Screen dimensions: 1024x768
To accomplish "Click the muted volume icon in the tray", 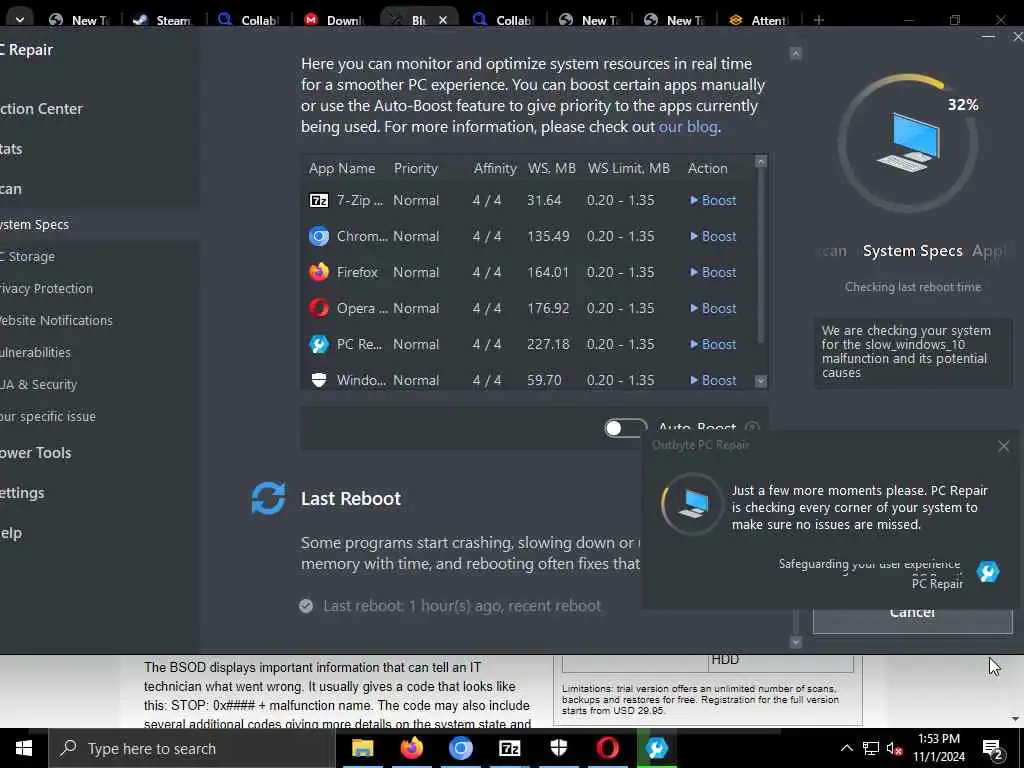I will 895,749.
